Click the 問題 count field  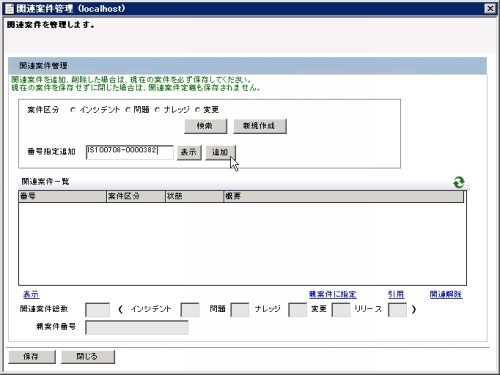click(x=240, y=310)
